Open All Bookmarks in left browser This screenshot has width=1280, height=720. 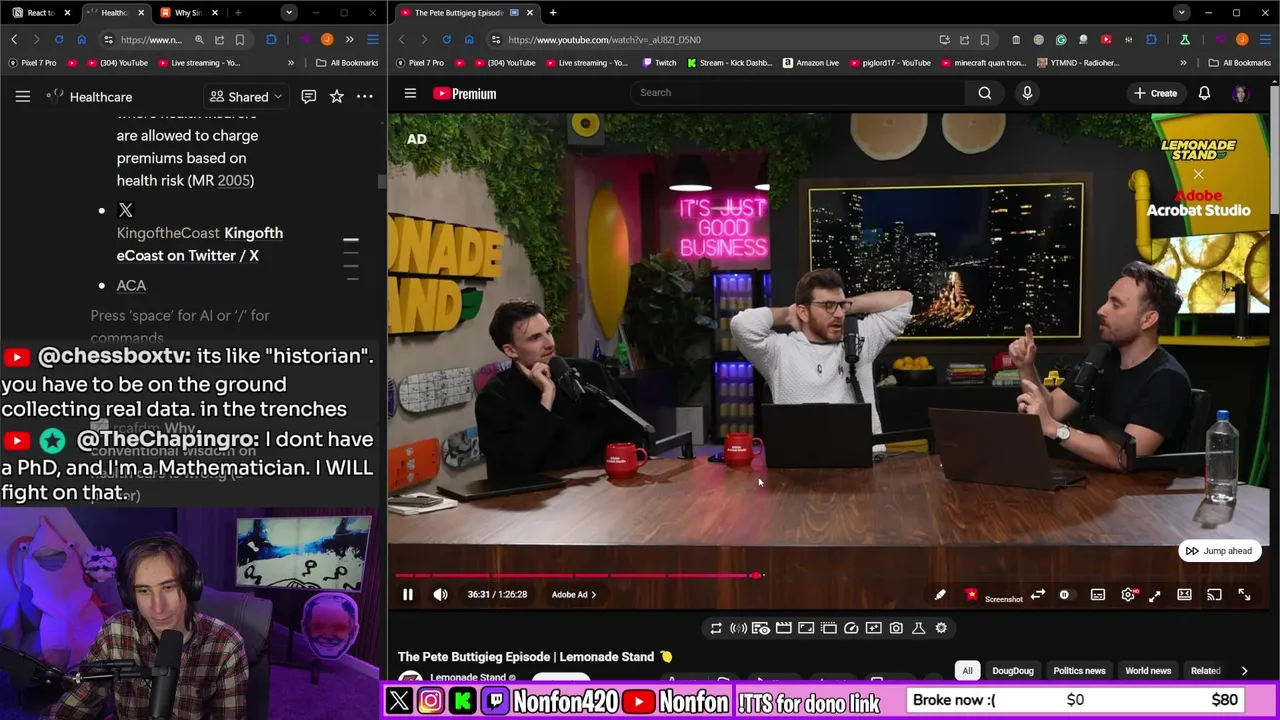347,63
